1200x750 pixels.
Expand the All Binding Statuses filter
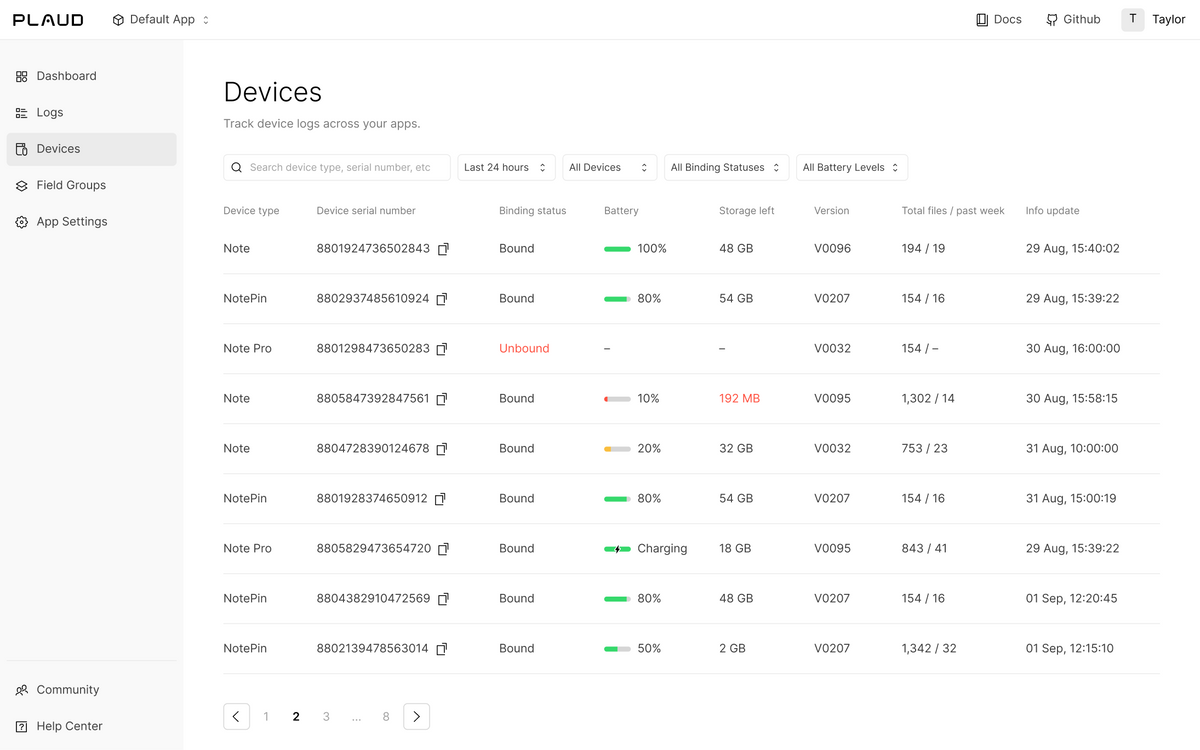726,167
